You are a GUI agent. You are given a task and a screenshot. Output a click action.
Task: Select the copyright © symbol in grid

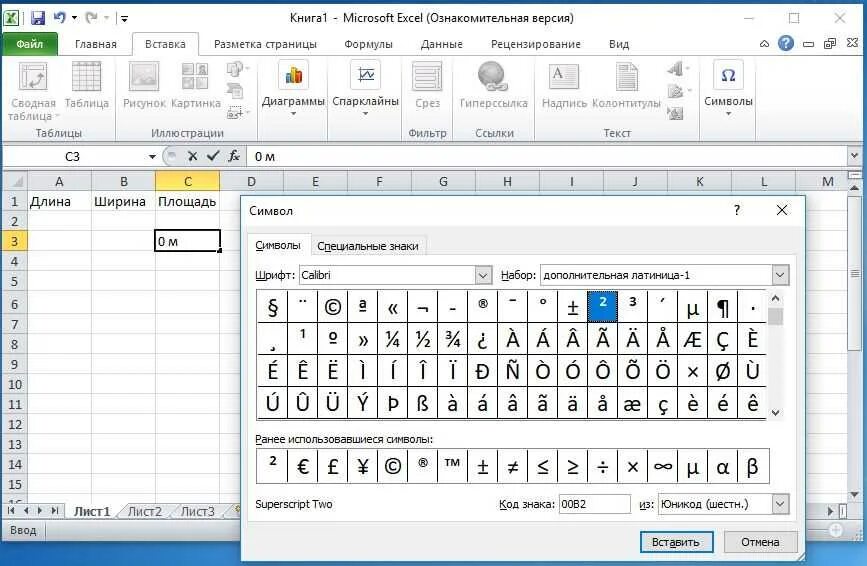pos(332,307)
